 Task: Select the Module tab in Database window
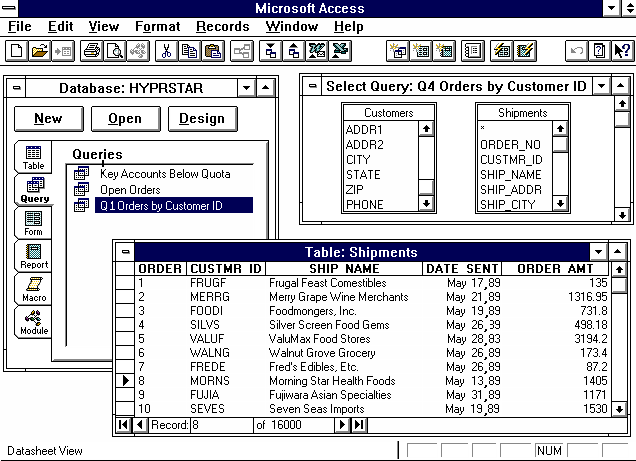[34, 322]
